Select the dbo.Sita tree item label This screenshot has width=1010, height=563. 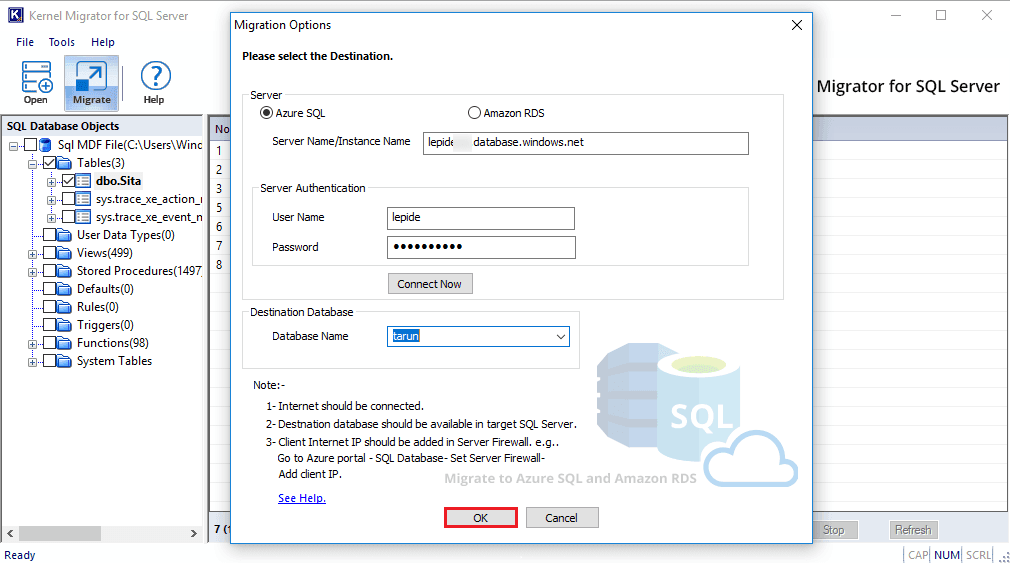click(119, 181)
